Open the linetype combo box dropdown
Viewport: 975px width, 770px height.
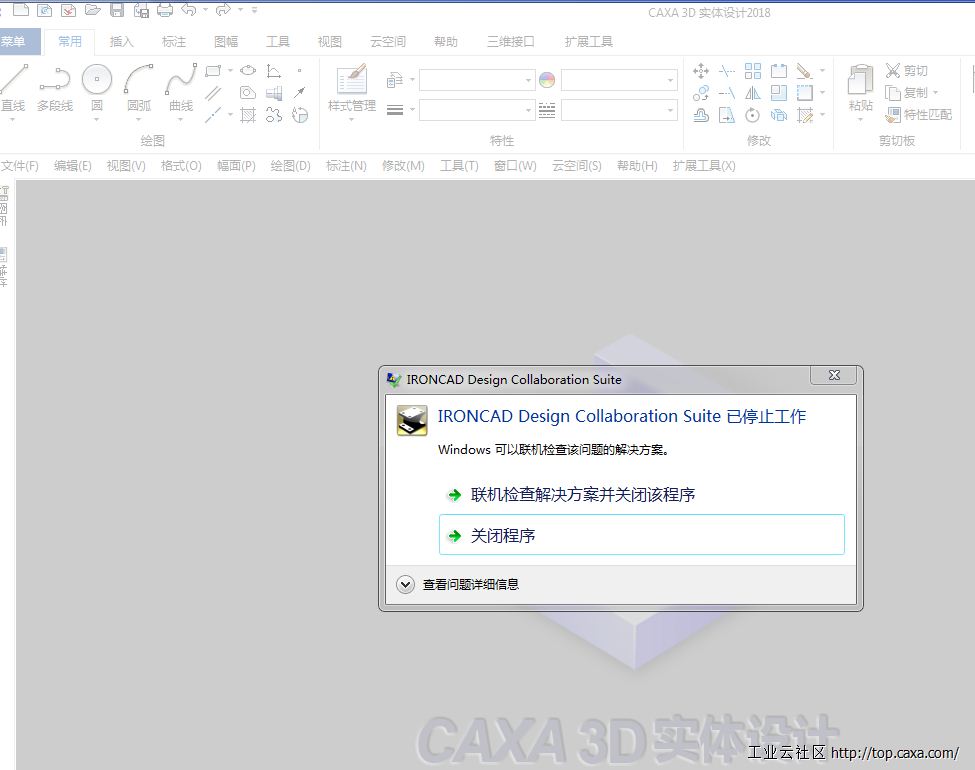pos(670,110)
